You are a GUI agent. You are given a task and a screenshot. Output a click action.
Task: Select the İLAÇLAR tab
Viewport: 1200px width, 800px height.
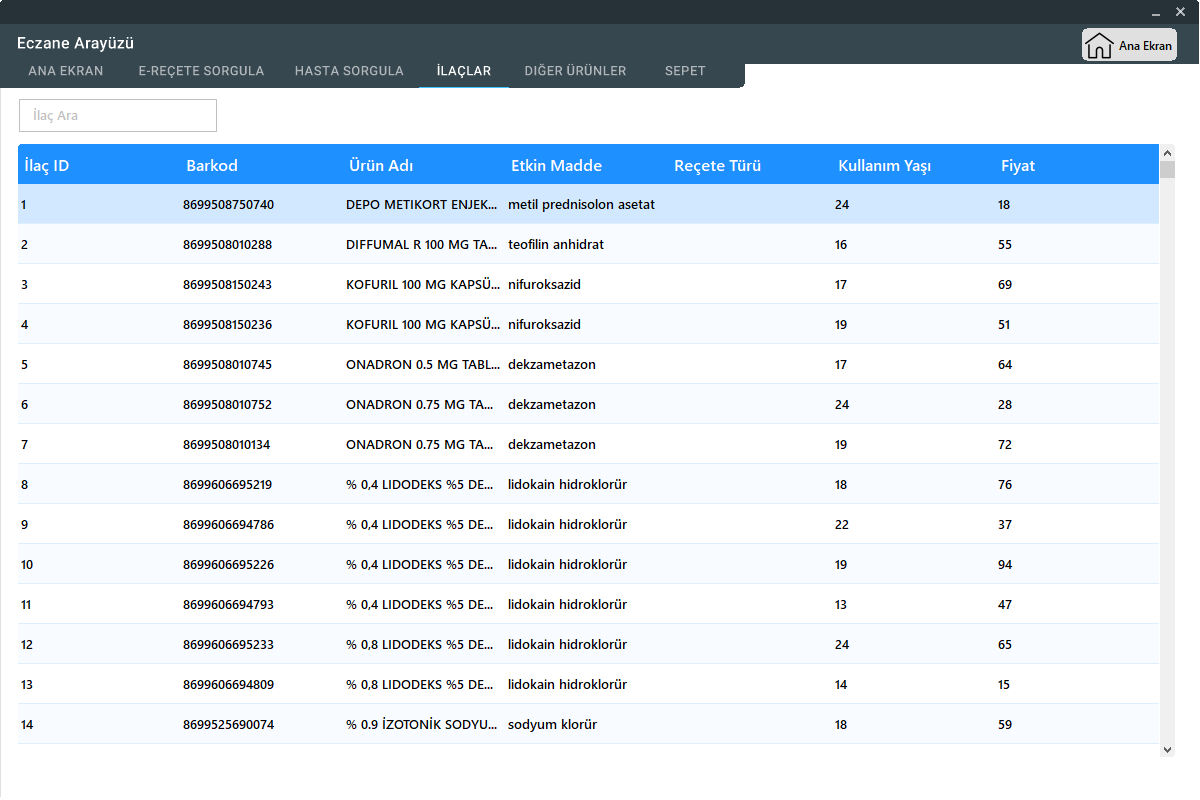[x=464, y=71]
